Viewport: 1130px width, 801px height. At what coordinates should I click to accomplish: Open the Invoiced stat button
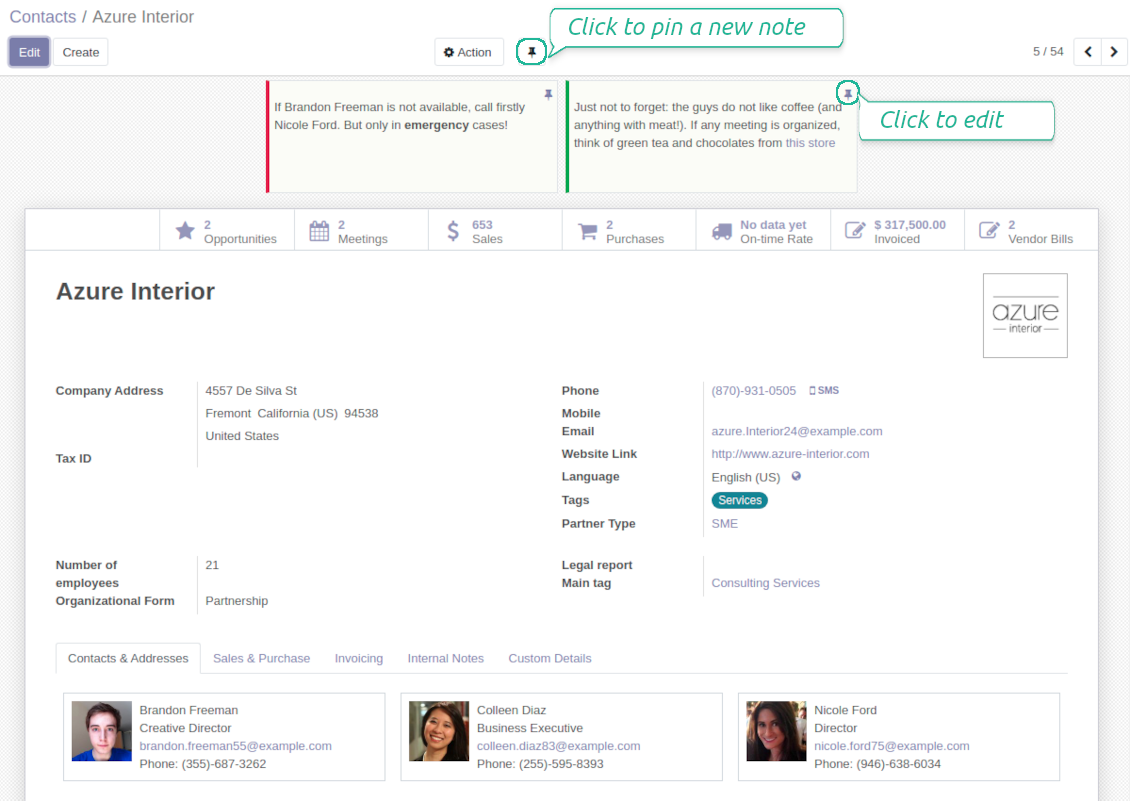coord(897,231)
